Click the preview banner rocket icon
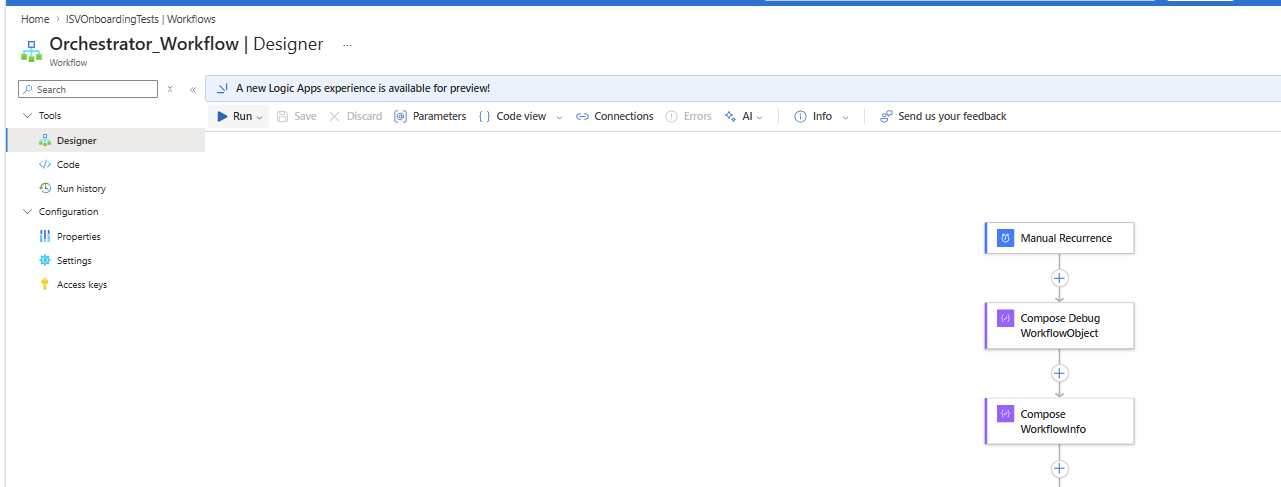The height and width of the screenshot is (487, 1281). click(x=222, y=88)
